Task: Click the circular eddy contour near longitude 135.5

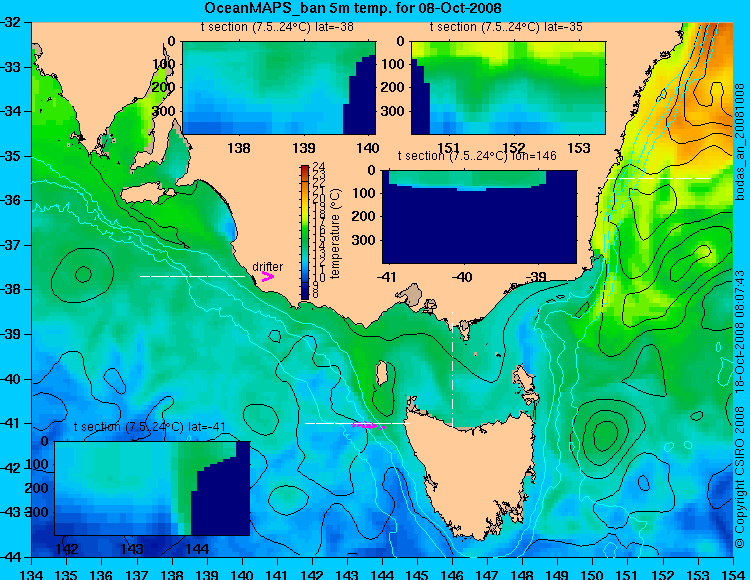Action: pos(82,275)
